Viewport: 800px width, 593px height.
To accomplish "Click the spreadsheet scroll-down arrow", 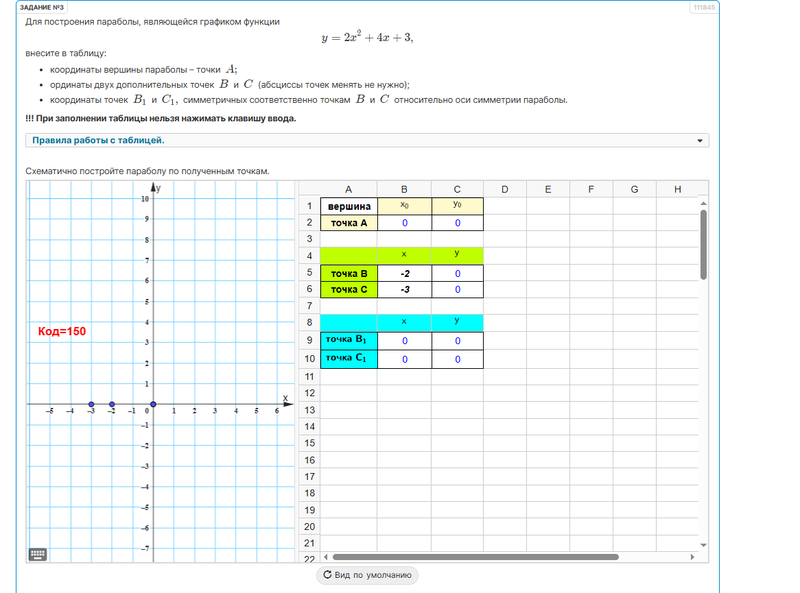I will pos(703,545).
